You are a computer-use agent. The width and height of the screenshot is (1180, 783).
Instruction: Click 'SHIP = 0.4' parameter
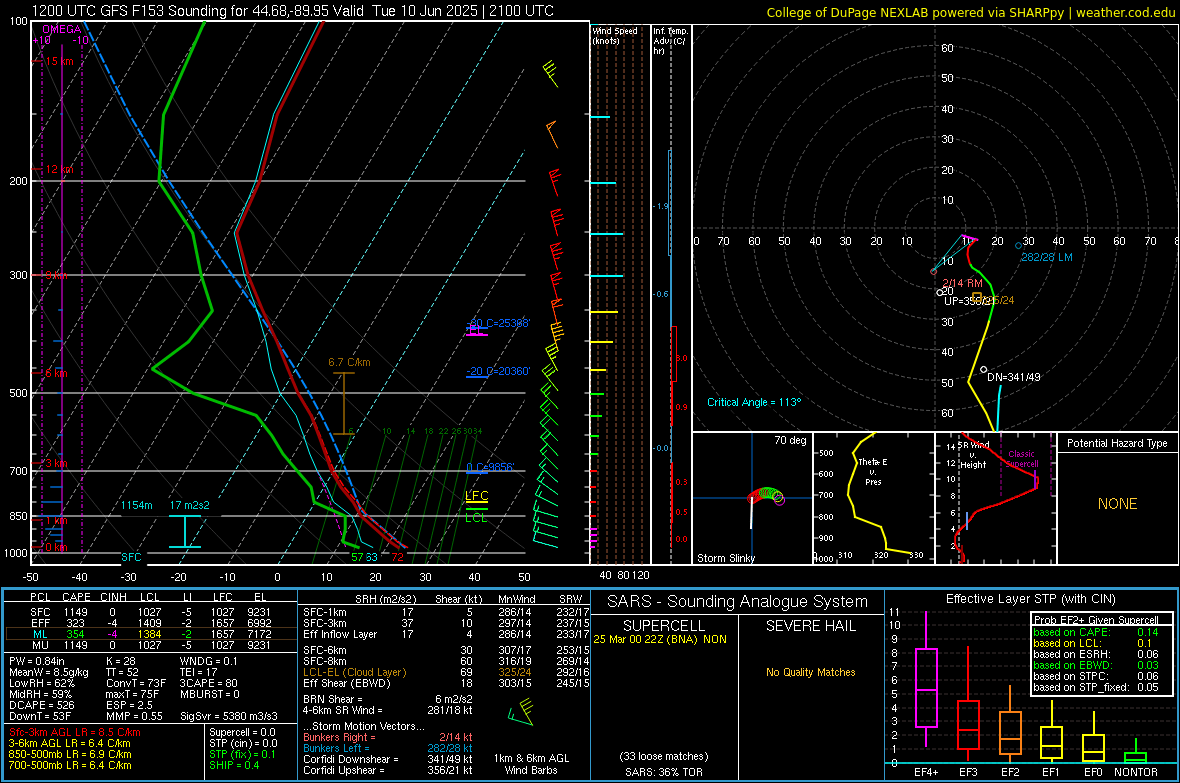(234, 765)
